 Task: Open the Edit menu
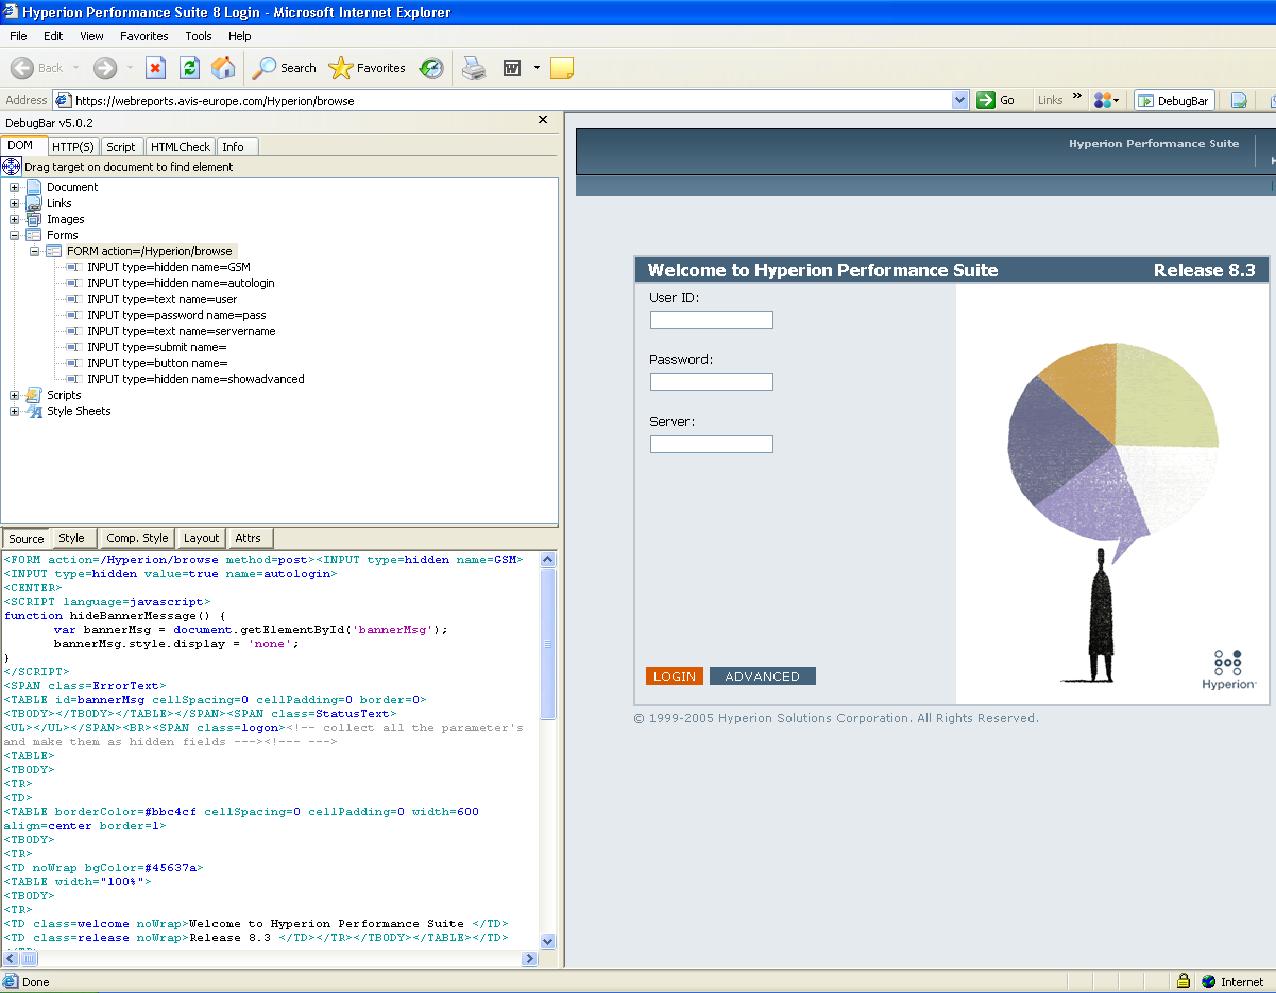click(53, 36)
